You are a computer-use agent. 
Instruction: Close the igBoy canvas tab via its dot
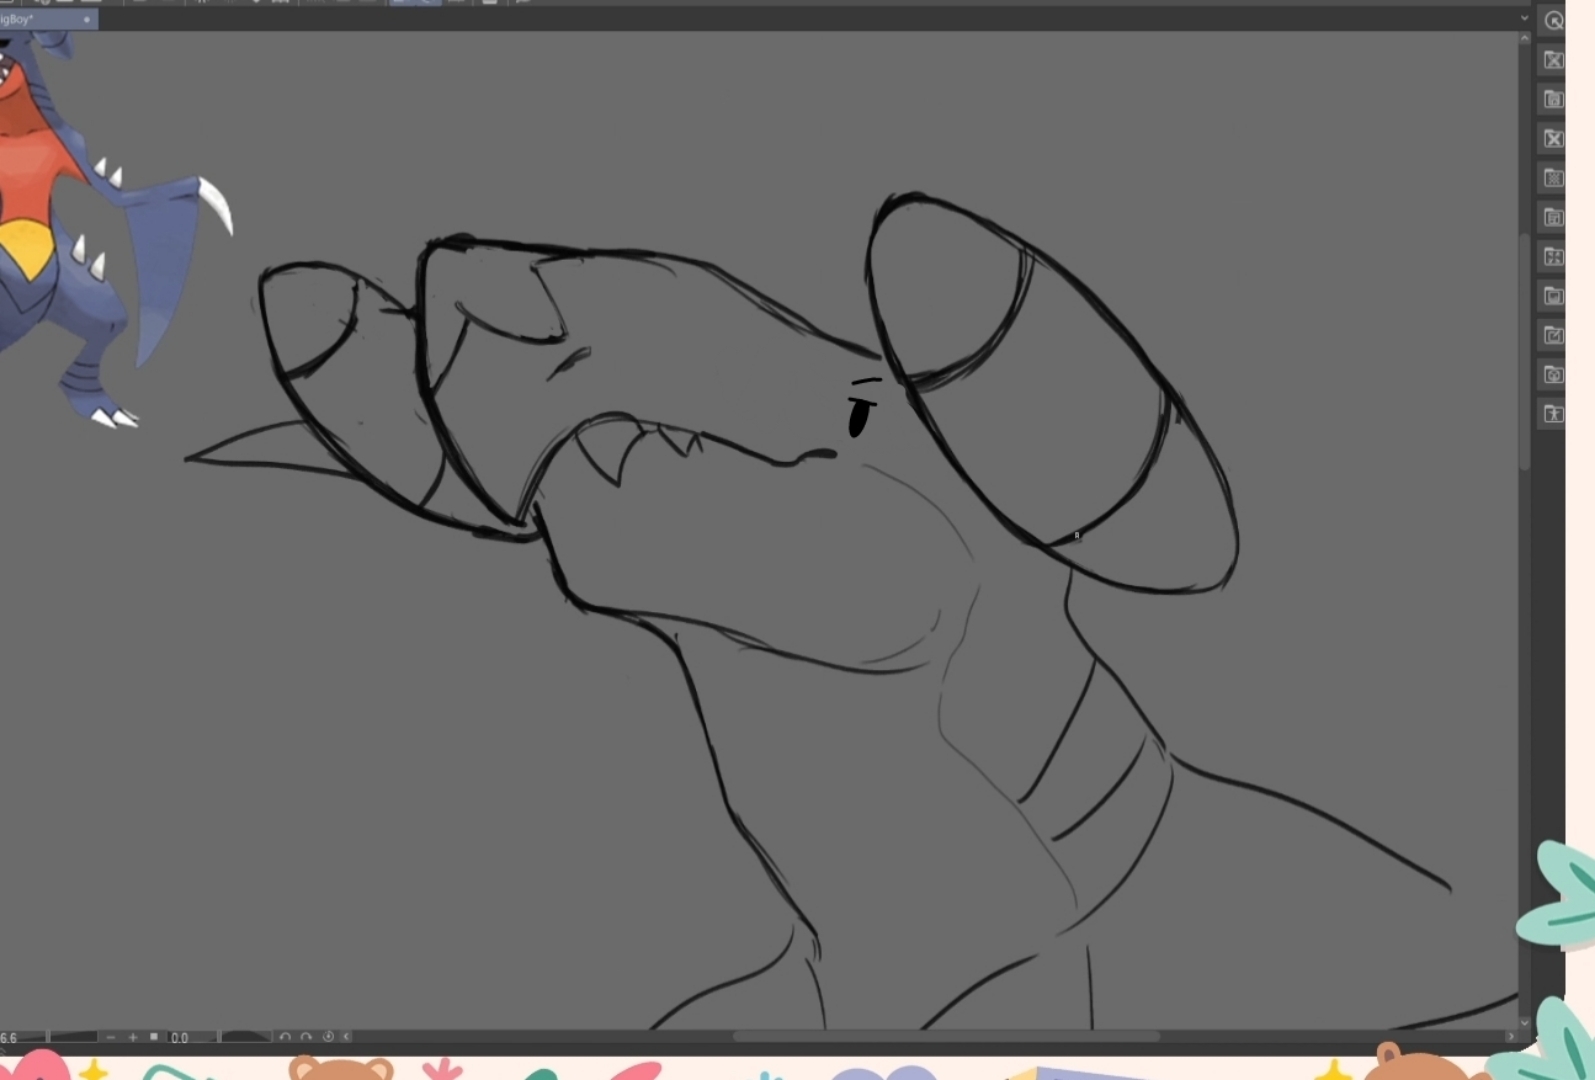pos(87,19)
